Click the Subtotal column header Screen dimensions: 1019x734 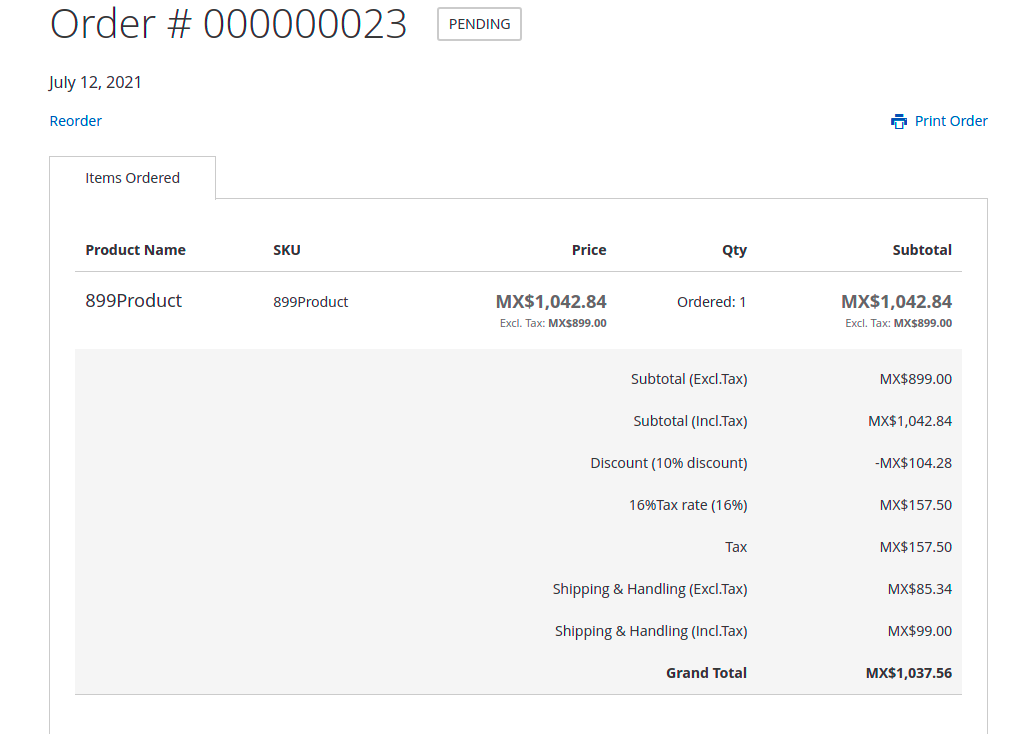[x=922, y=249]
